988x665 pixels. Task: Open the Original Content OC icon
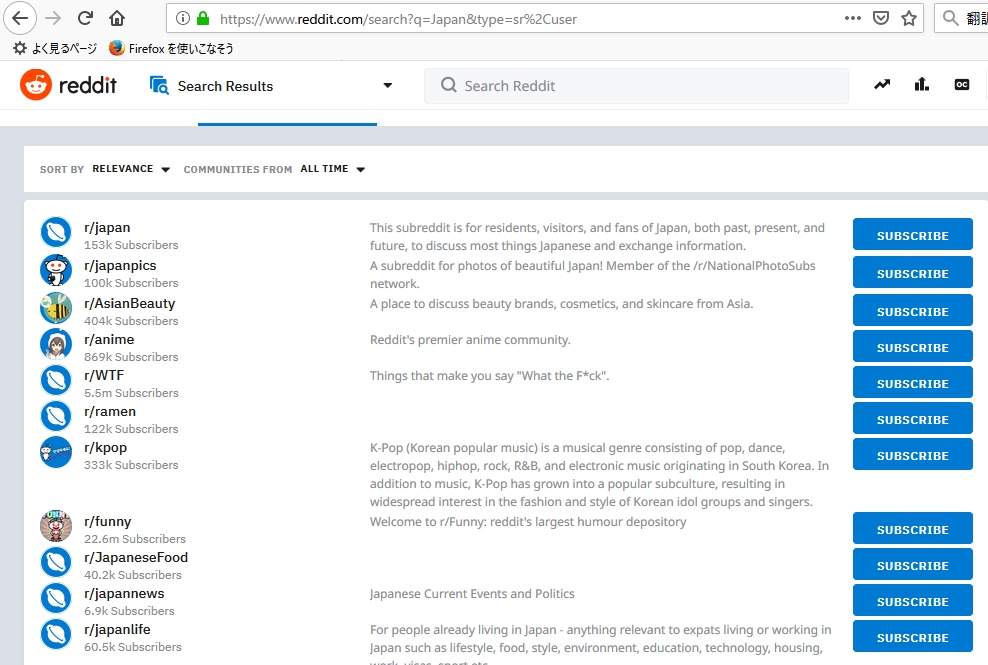tap(962, 84)
